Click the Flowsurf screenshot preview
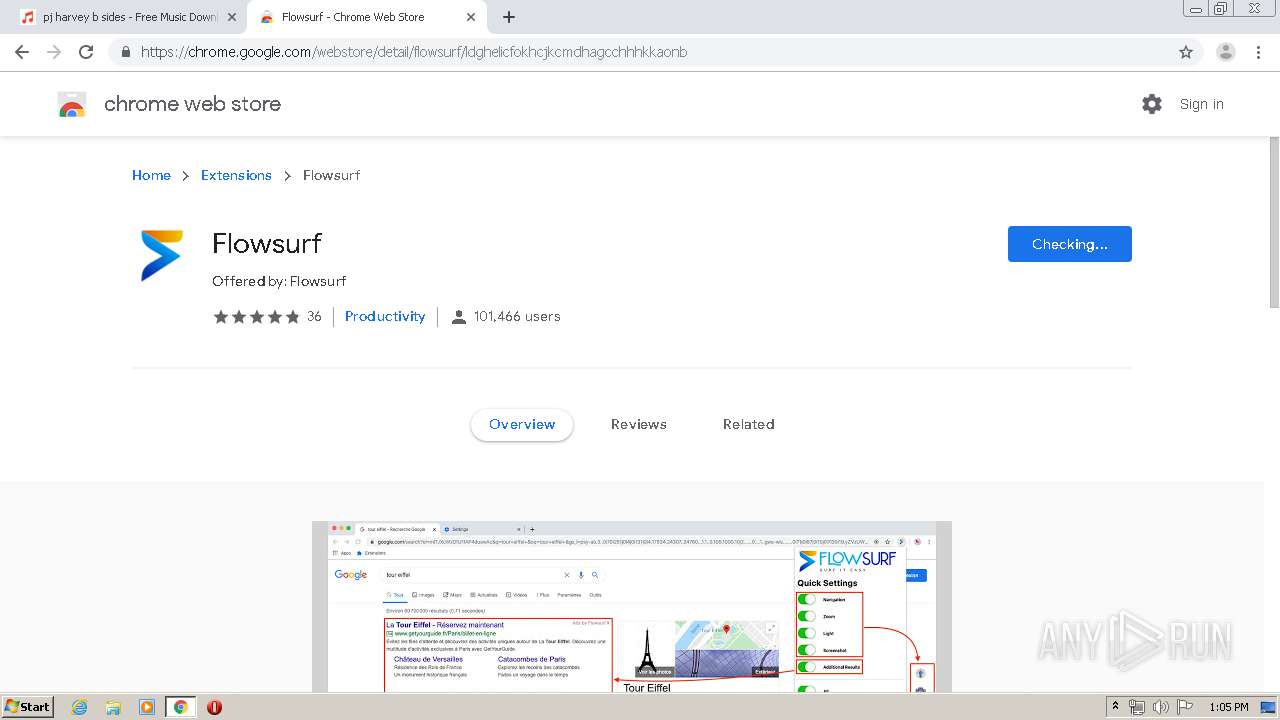1280x720 pixels. point(632,607)
